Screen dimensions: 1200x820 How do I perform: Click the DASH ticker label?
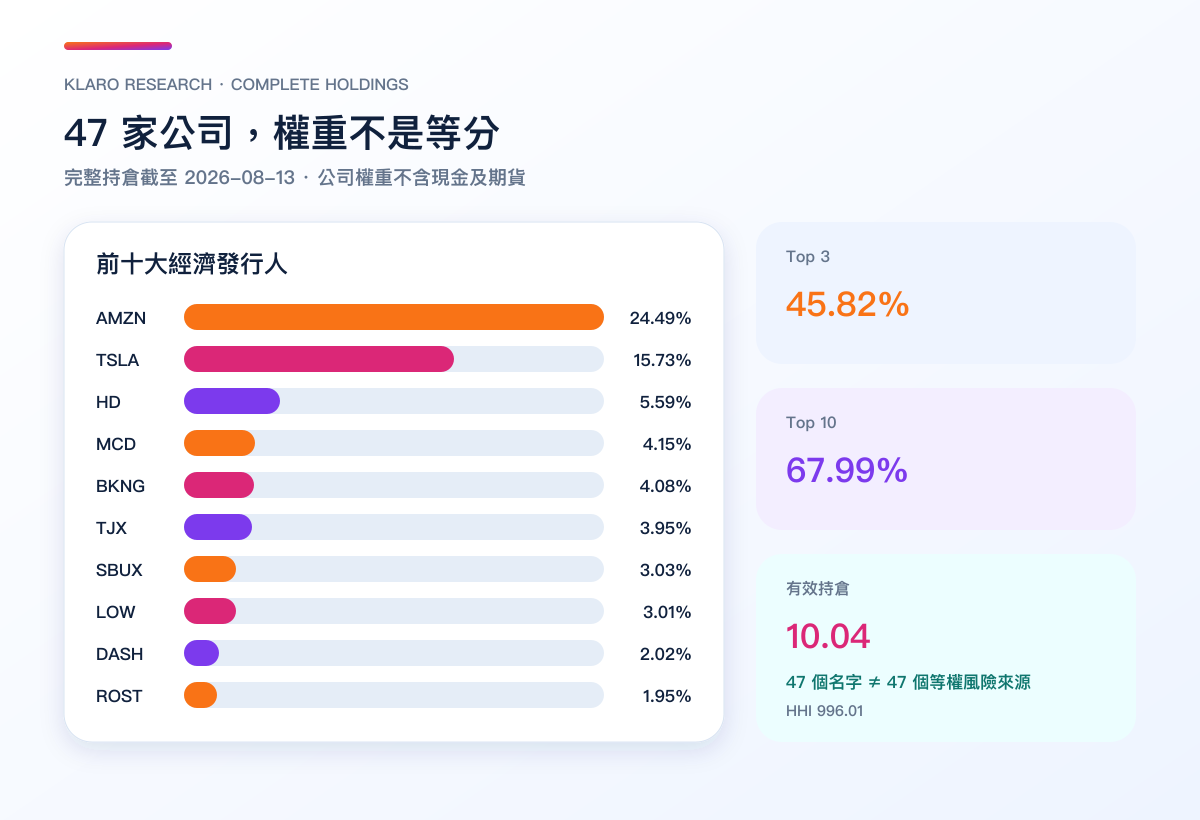(x=119, y=654)
